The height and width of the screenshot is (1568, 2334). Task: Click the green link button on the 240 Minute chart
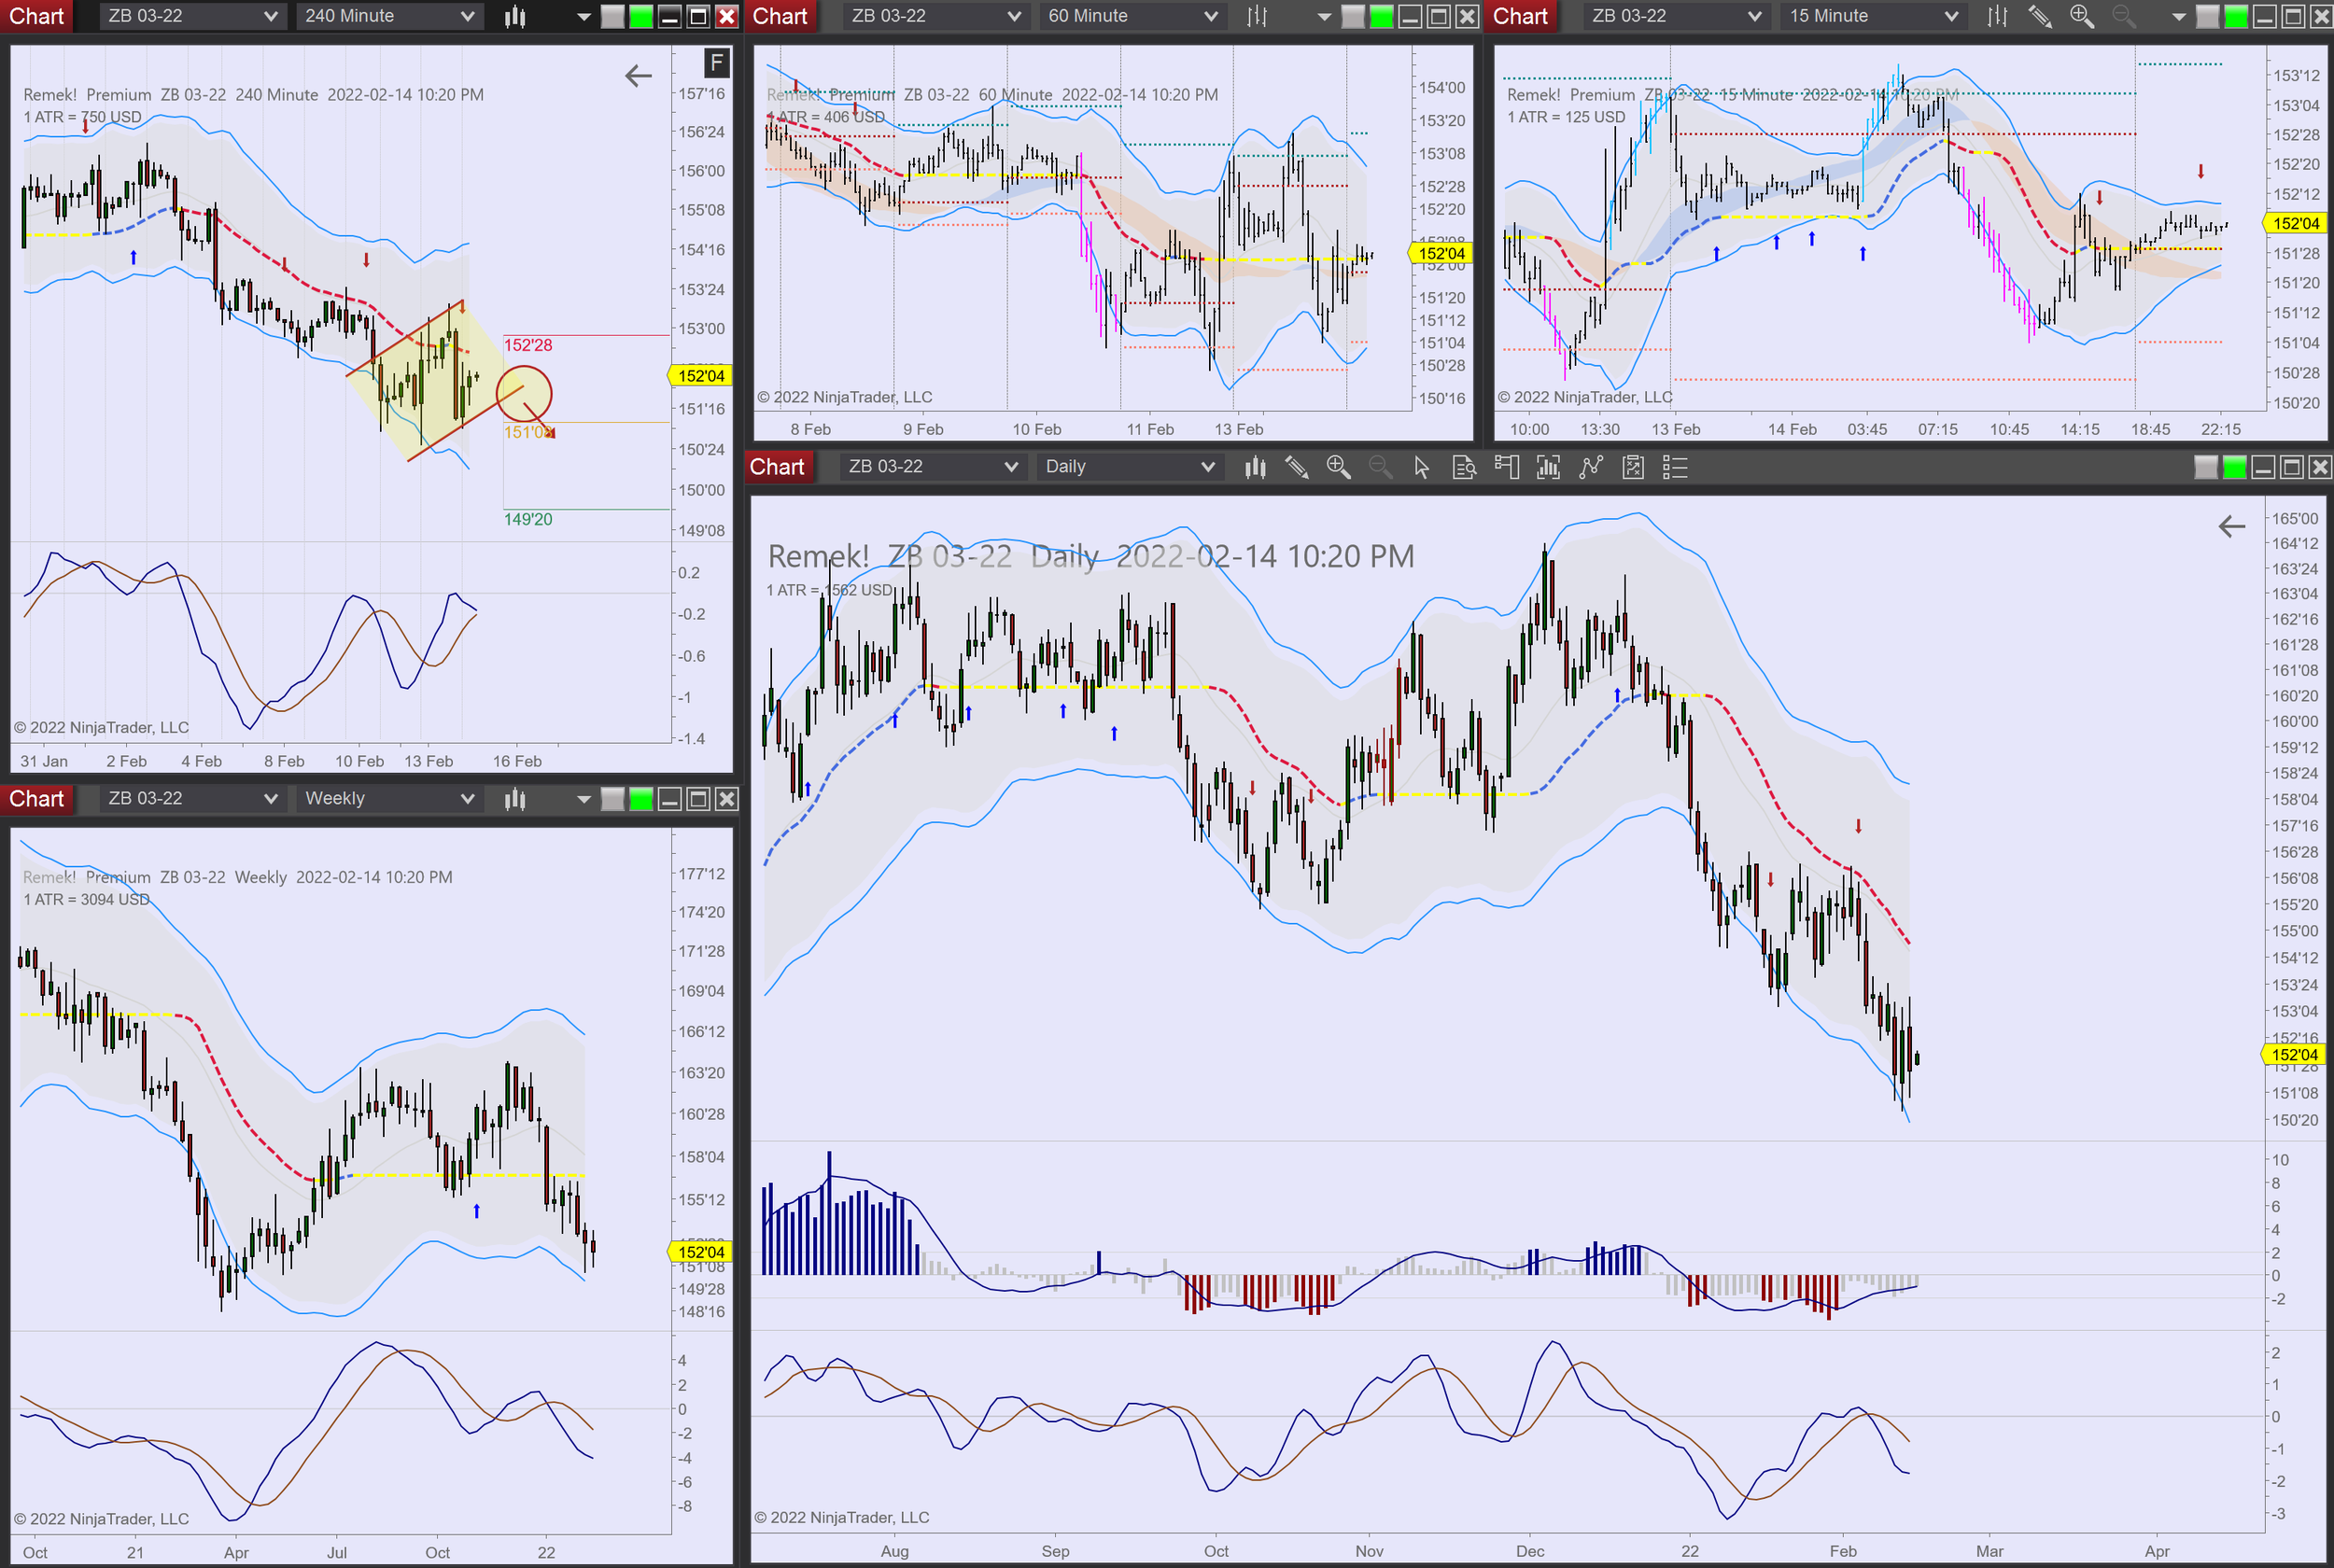[641, 16]
